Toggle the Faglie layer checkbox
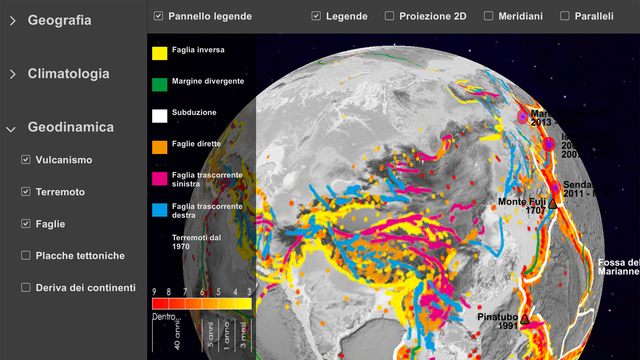Viewport: 640px width, 360px height. click(26, 224)
